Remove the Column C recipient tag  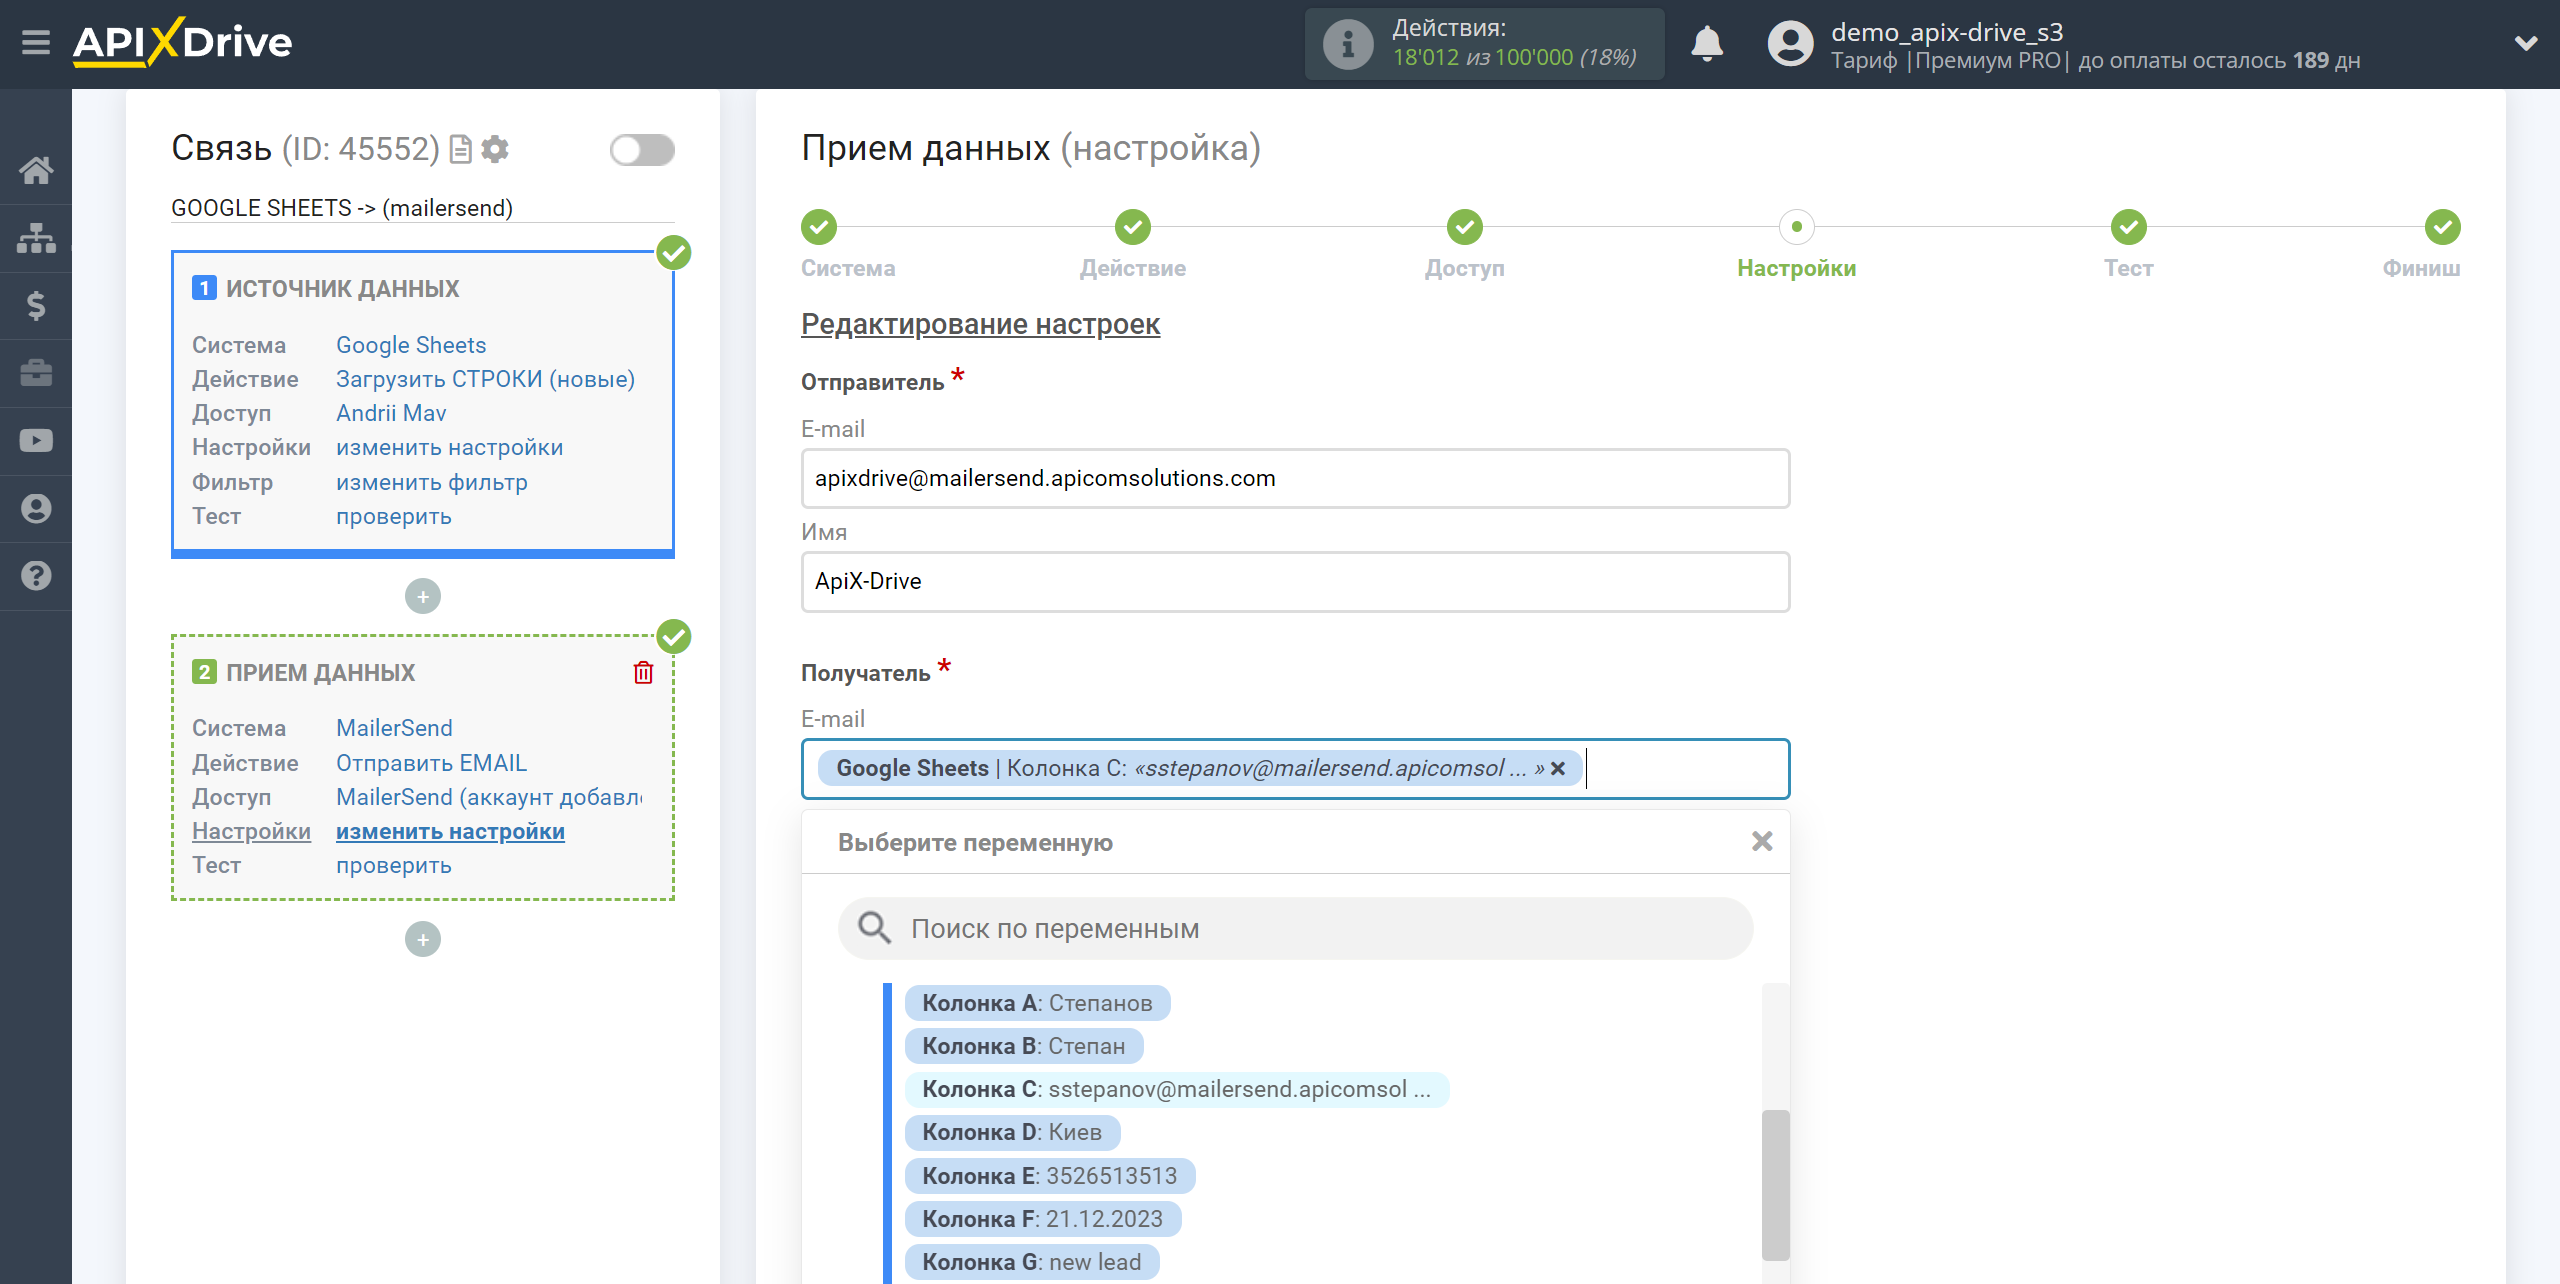(1558, 769)
